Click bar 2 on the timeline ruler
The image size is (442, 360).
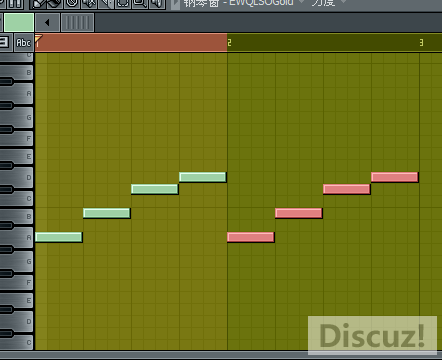click(229, 43)
